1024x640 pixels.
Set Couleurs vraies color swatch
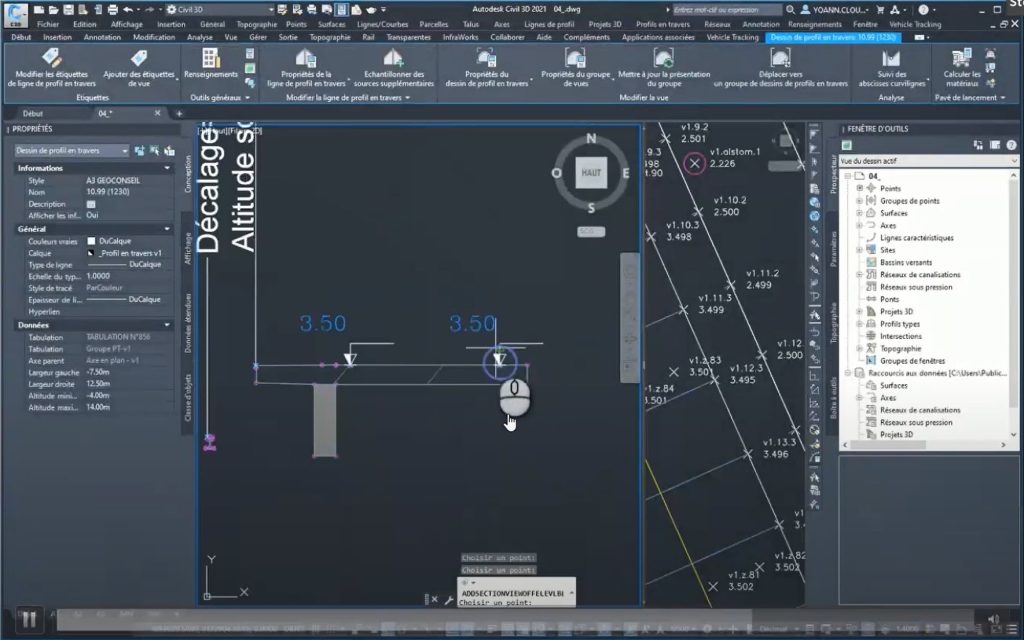pos(92,240)
